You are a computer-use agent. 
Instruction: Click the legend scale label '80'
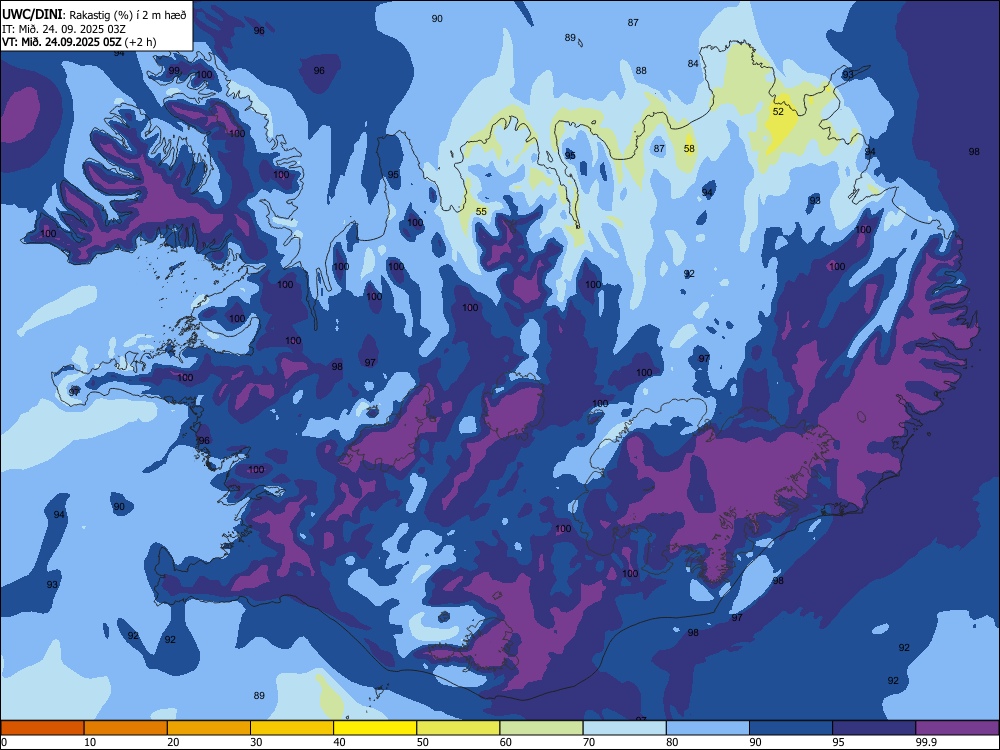coord(672,742)
